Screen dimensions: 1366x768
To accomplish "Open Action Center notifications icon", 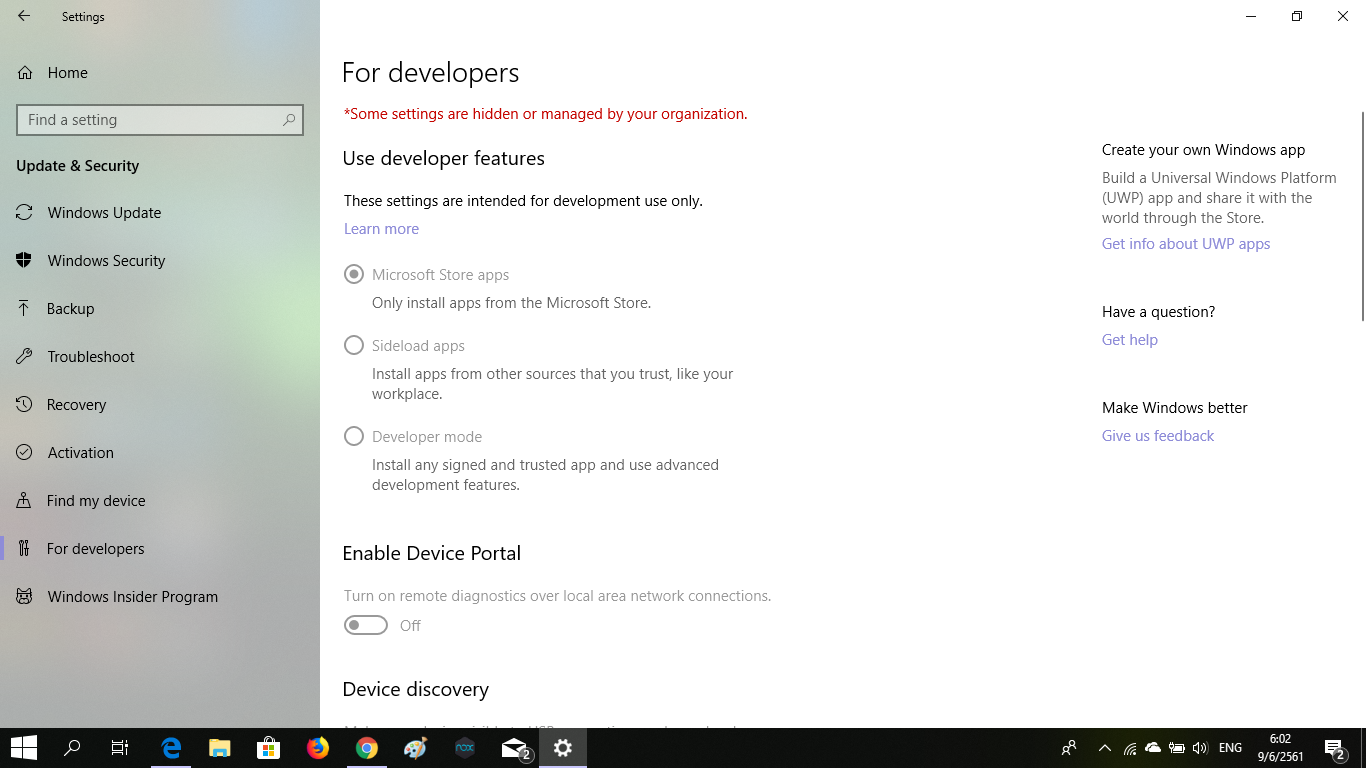I will (1335, 748).
